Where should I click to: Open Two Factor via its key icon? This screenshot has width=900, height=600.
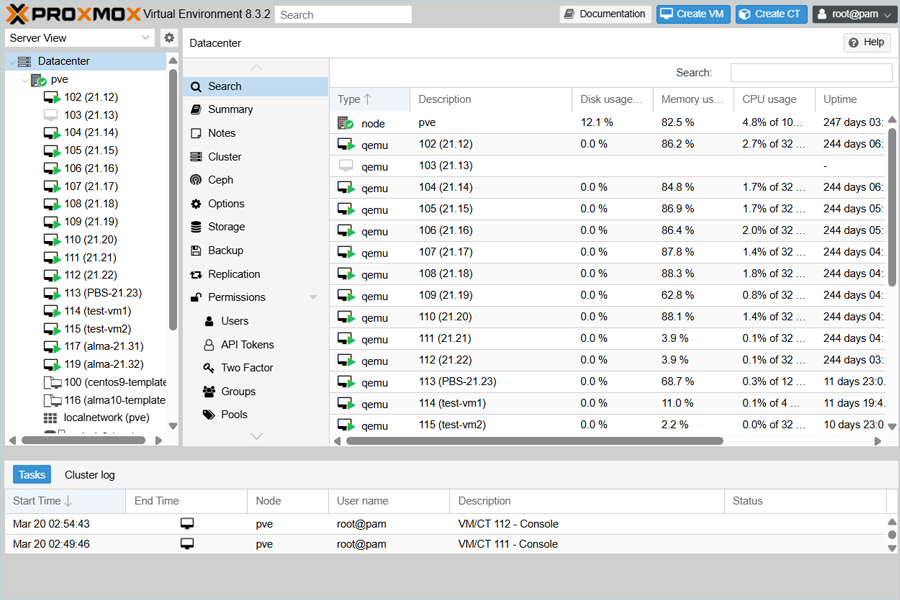point(209,368)
